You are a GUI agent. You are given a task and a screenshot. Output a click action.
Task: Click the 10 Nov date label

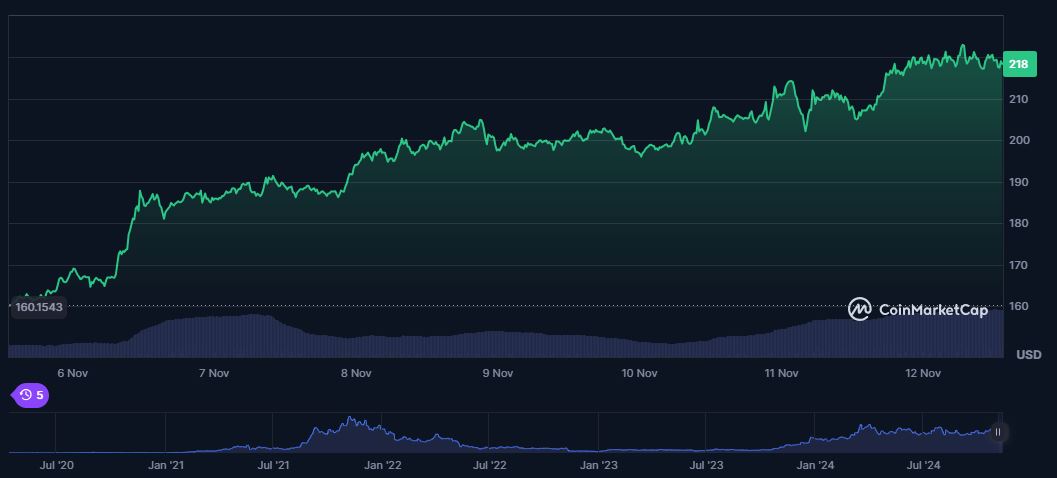pos(639,373)
